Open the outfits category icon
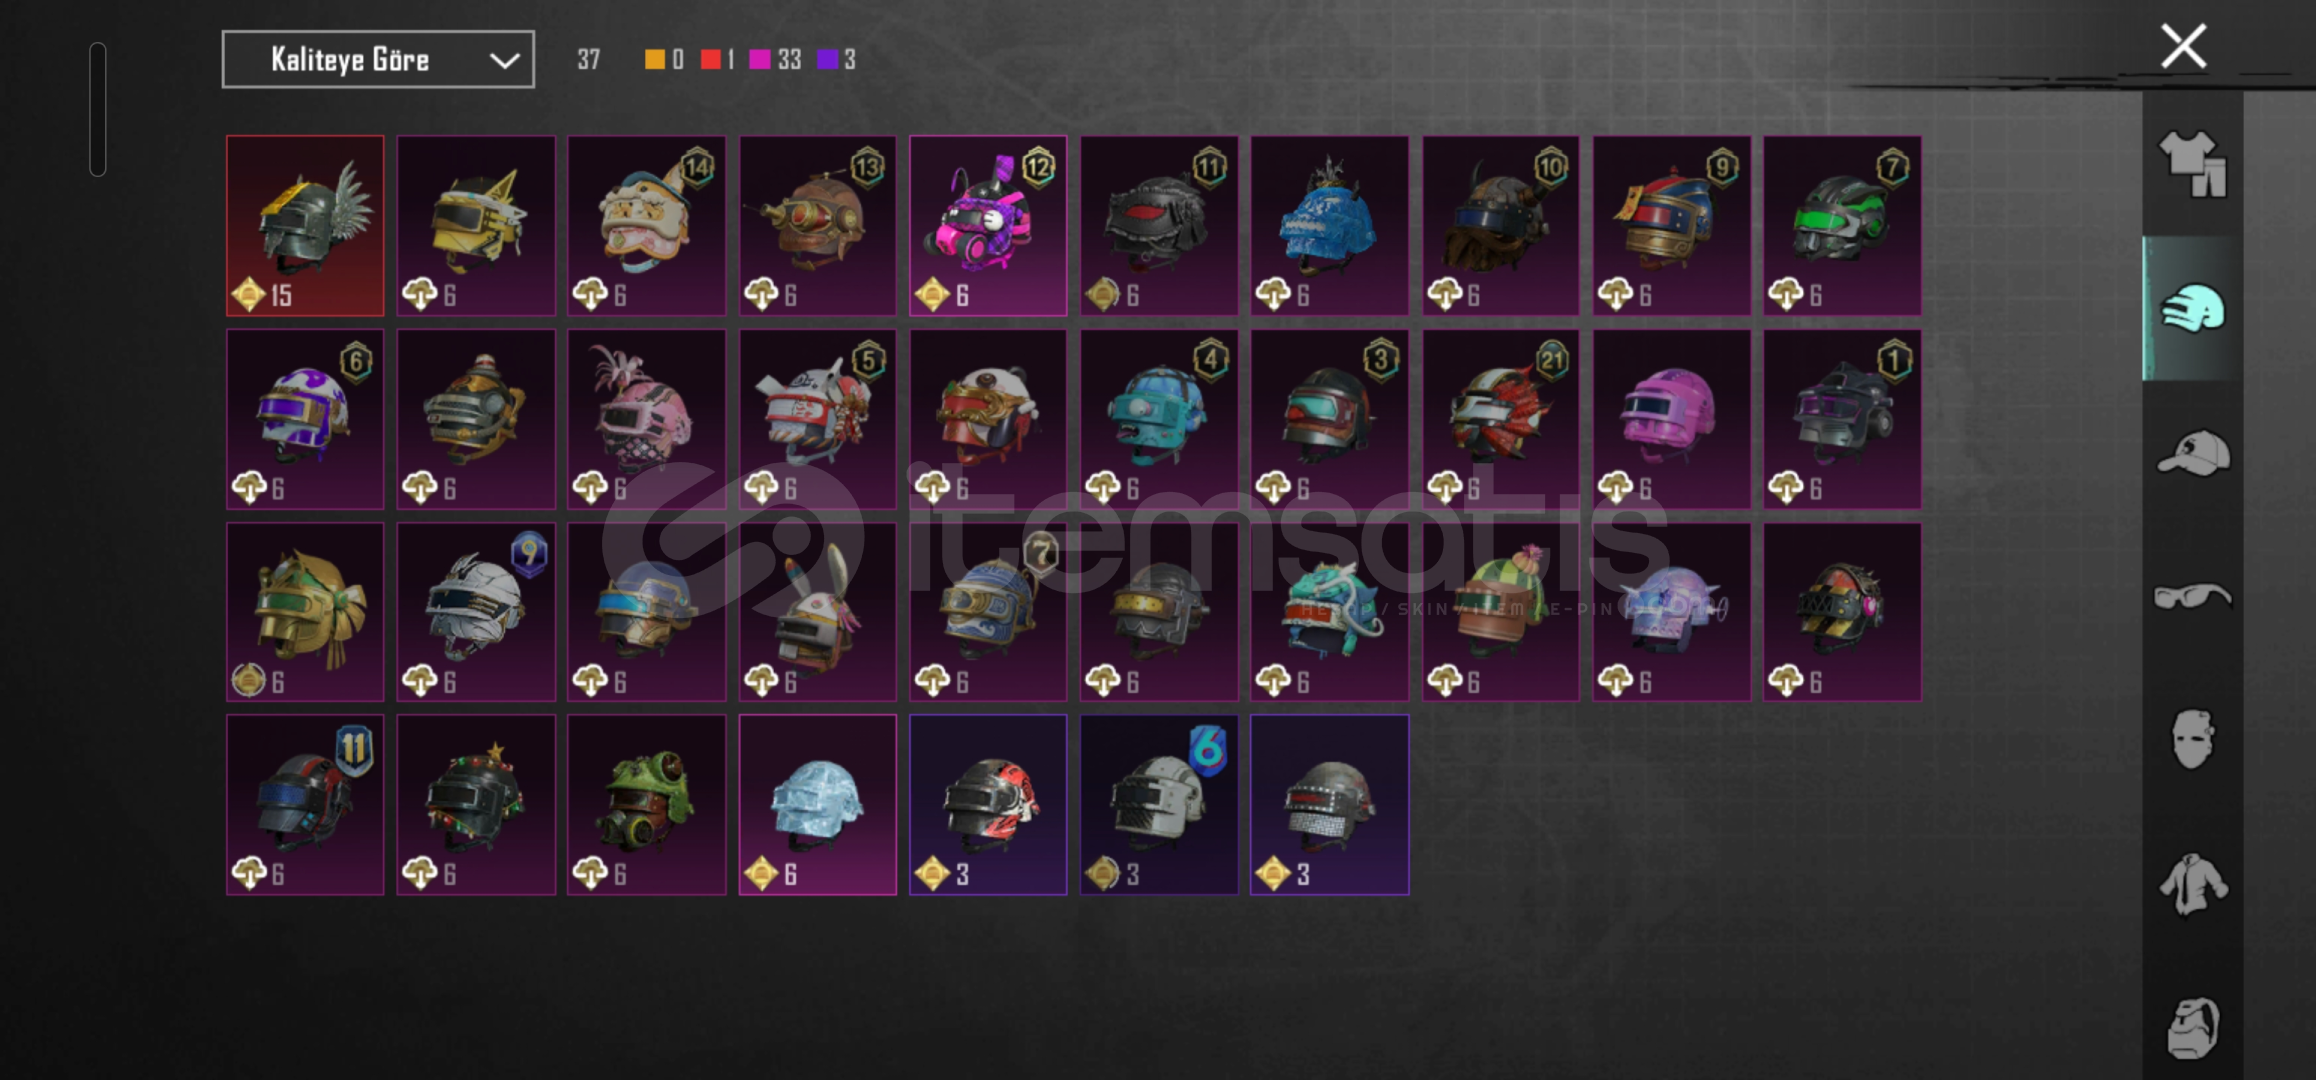Screen dimensions: 2316x1080 coord(2192,164)
